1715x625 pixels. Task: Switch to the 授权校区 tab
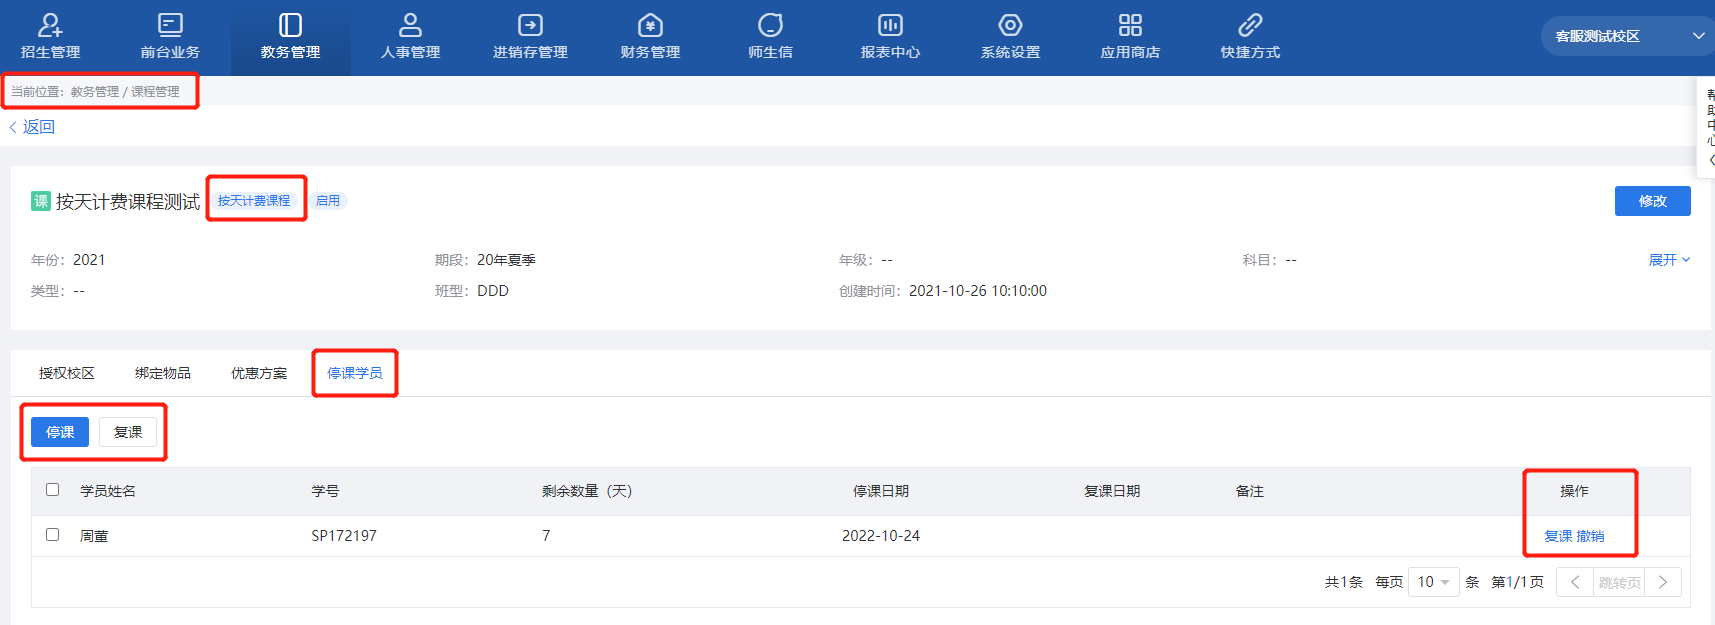[67, 373]
